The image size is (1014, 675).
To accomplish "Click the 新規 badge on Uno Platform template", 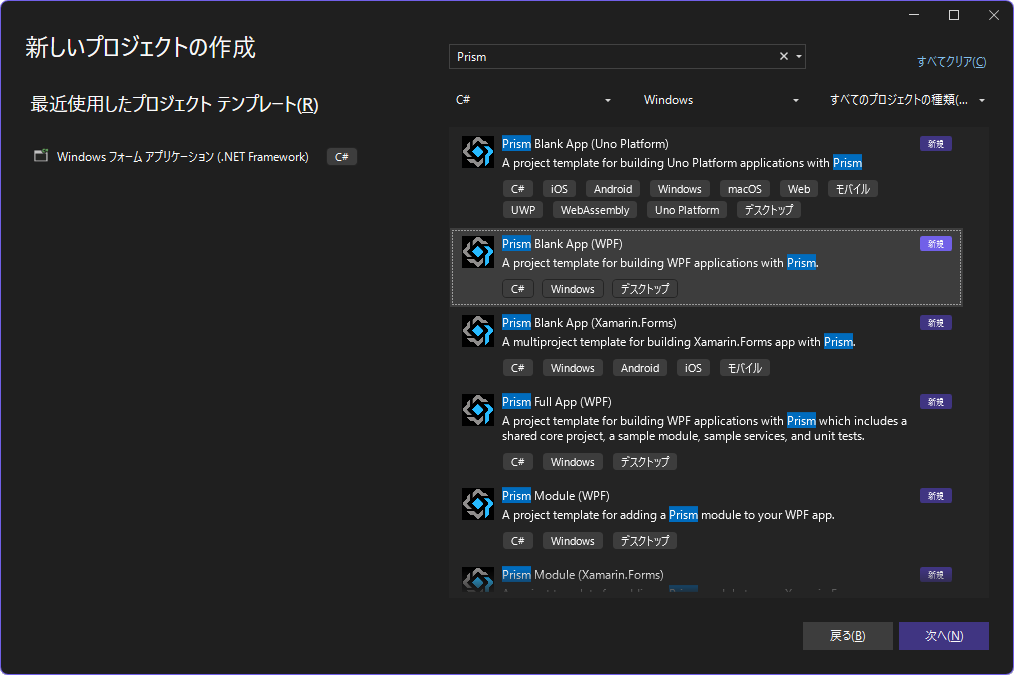I will click(936, 144).
